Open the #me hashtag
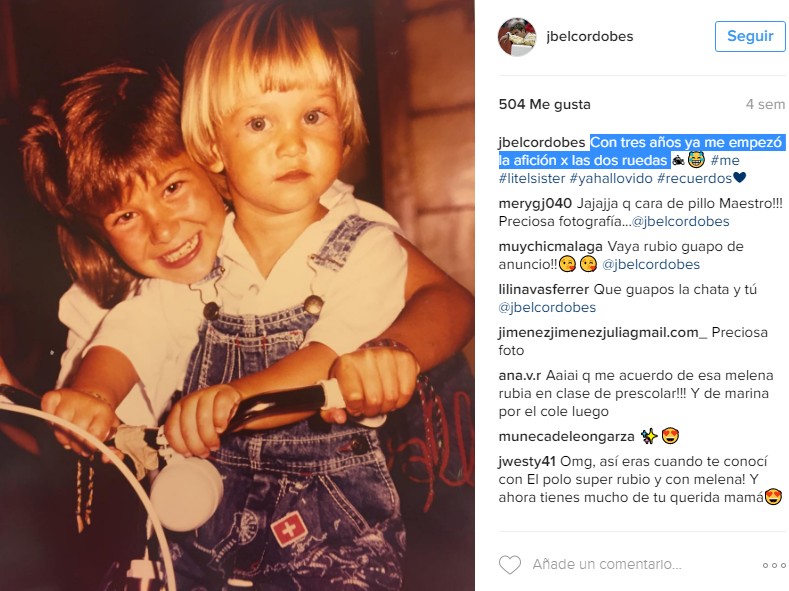The image size is (789, 591). pos(725,160)
